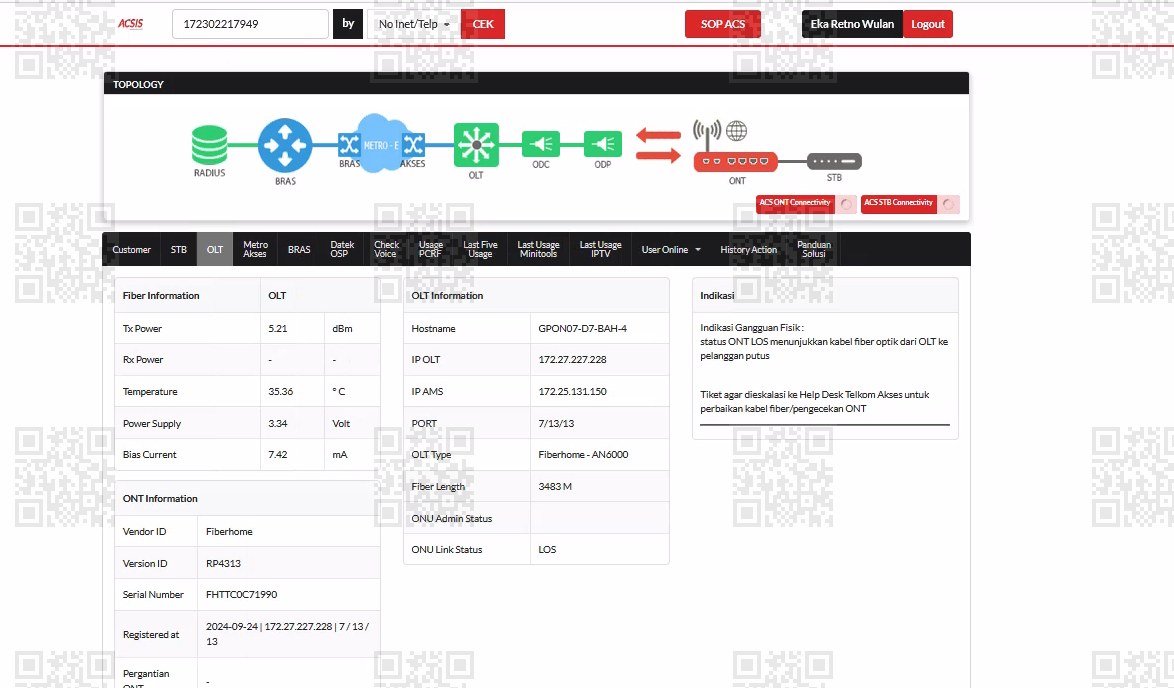
Task: Click the RADIUS database icon in topology
Action: click(210, 144)
